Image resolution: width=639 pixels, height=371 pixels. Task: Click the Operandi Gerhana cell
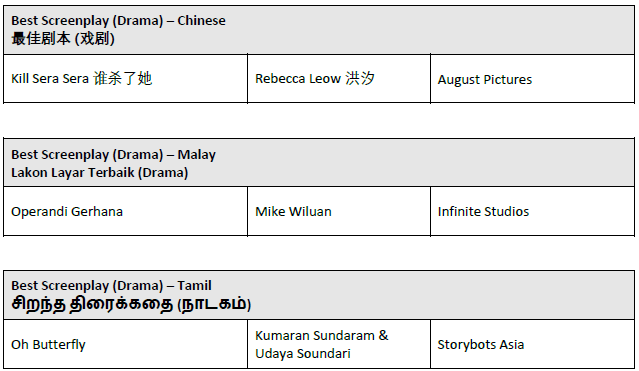[x=125, y=211]
